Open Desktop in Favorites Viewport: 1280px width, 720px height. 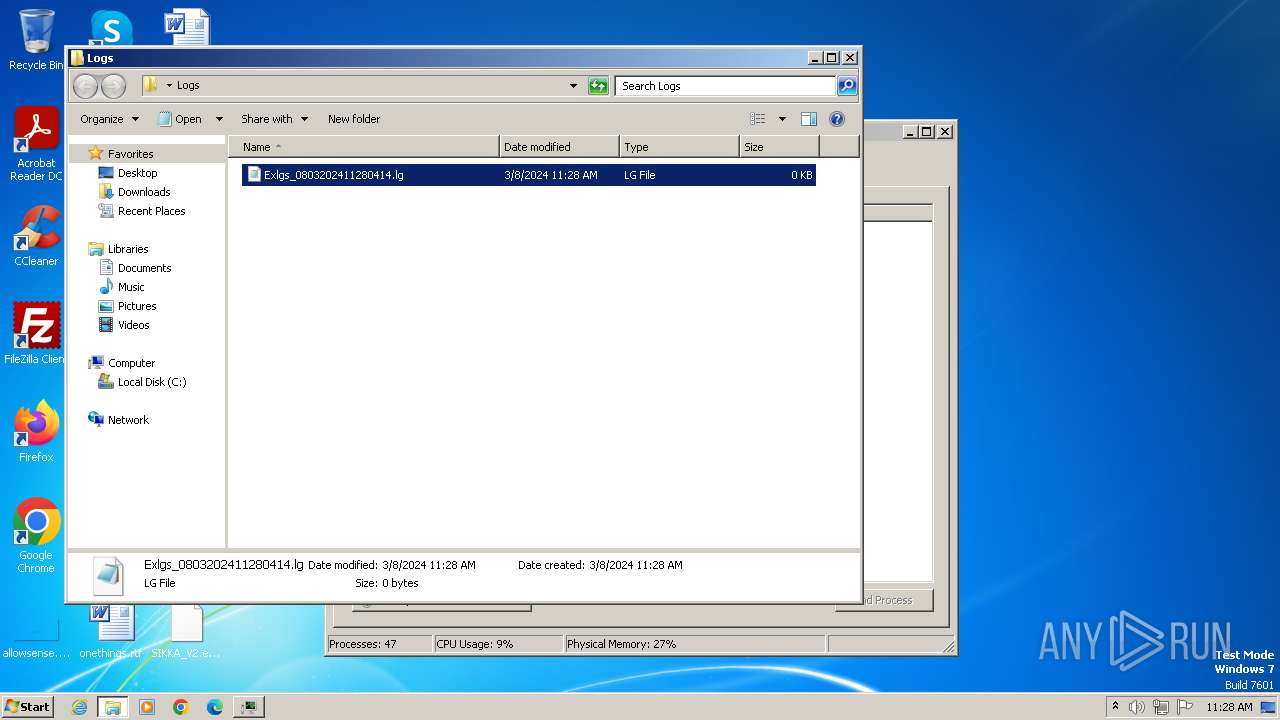click(x=138, y=173)
